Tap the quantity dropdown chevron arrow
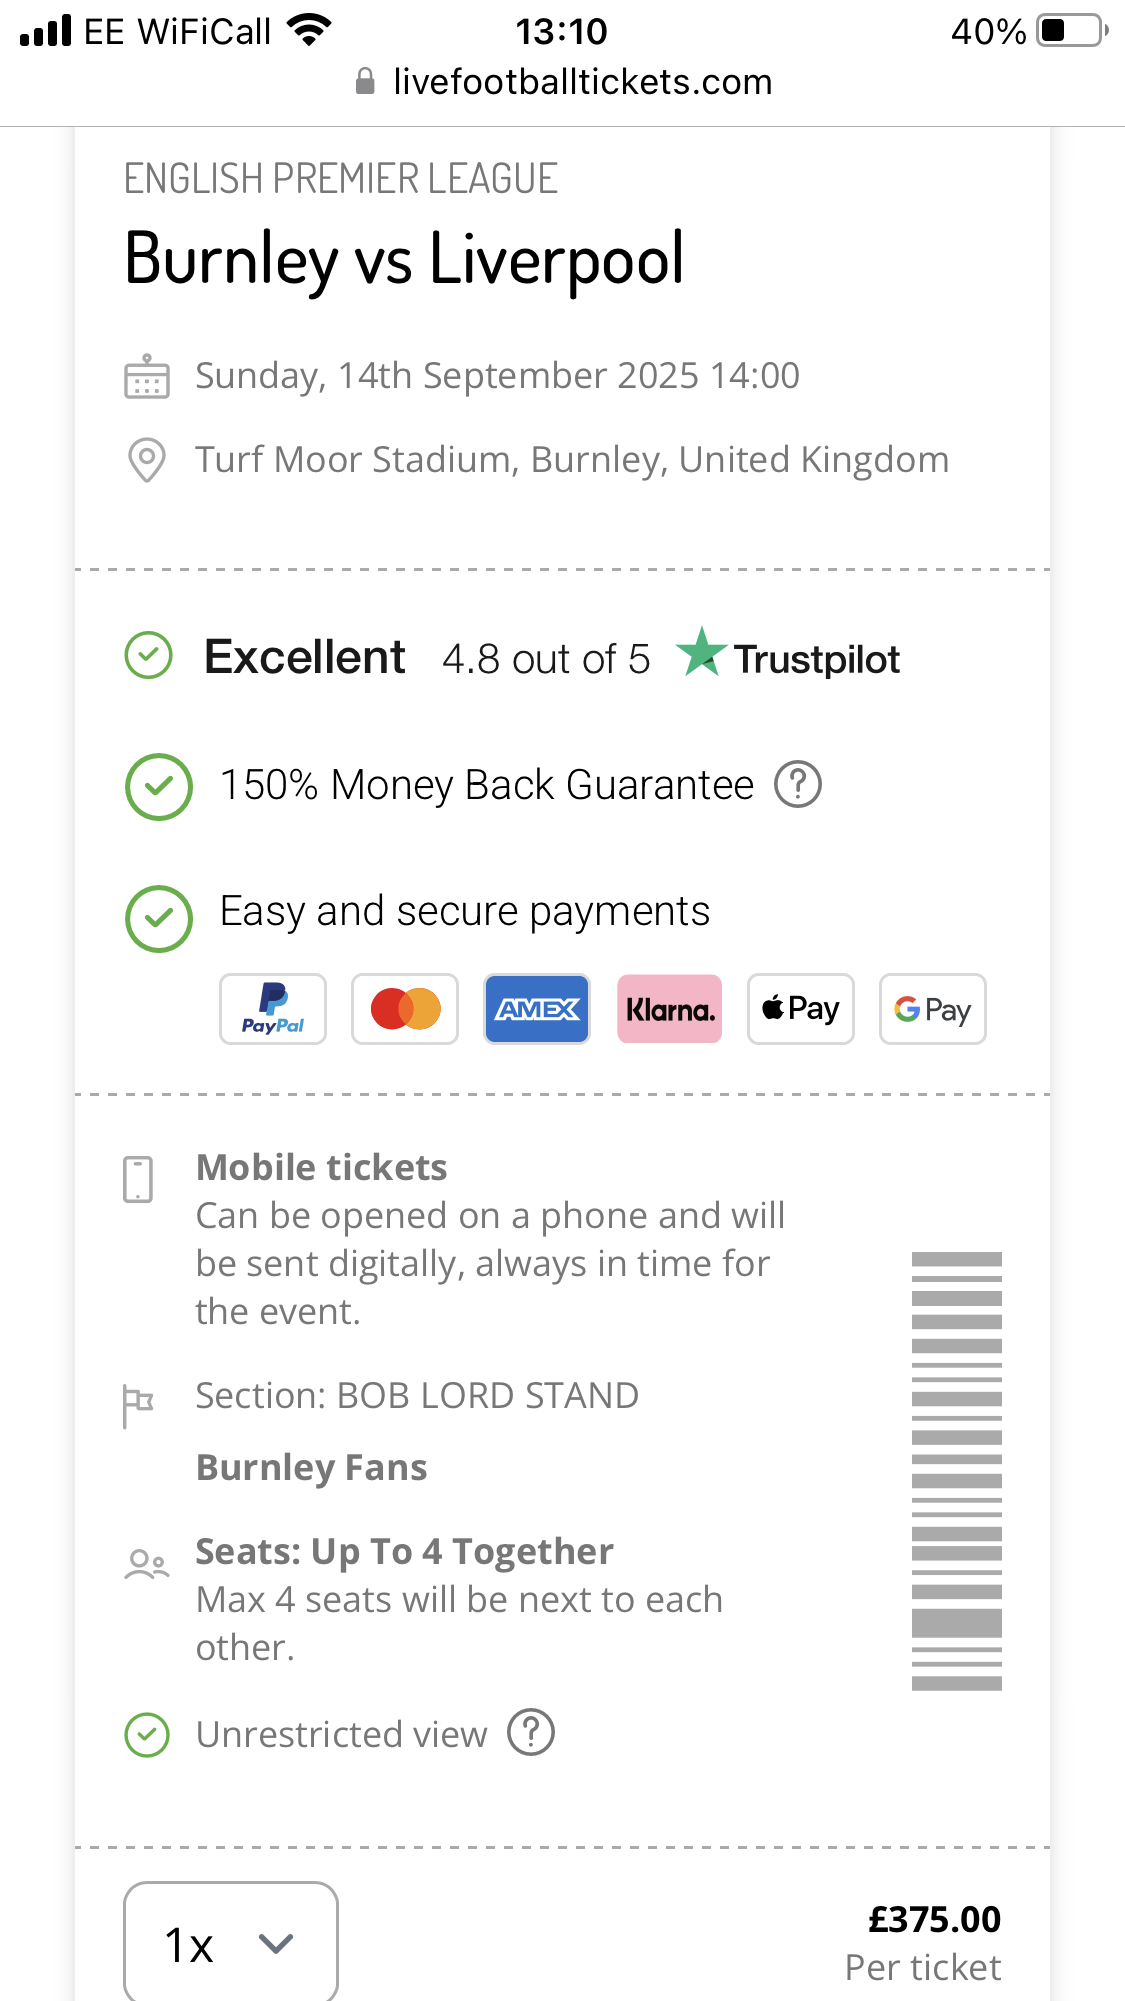Screen dimensions: 1125x2001 (x=275, y=1944)
